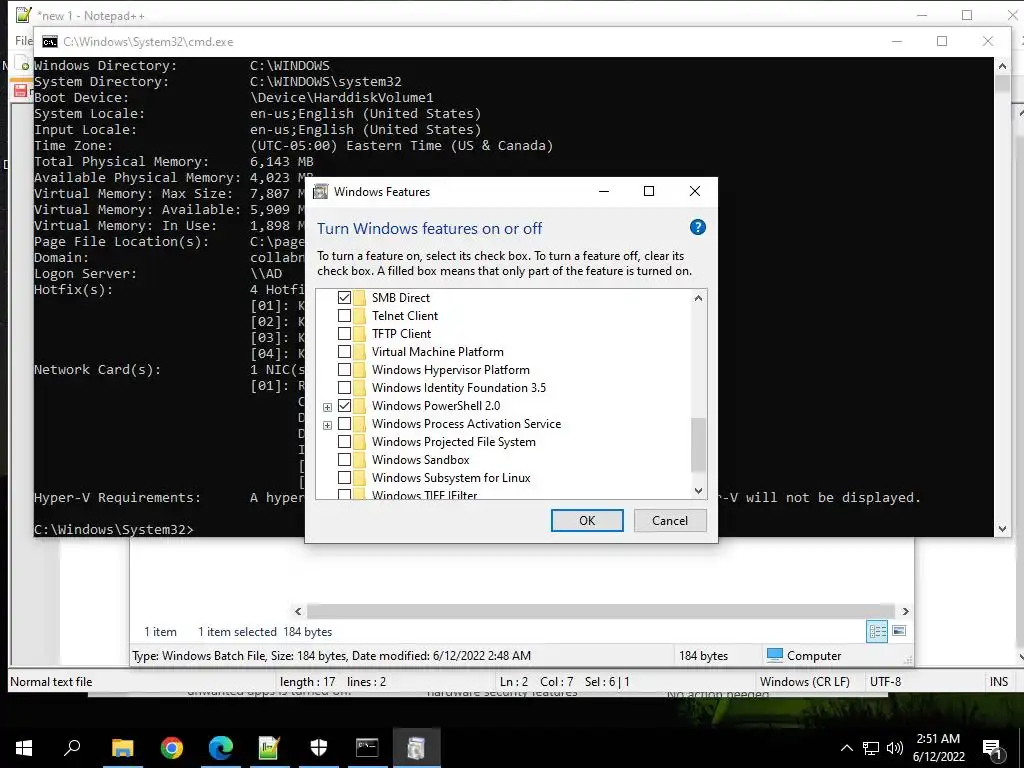Open the File menu in Notepad++
The height and width of the screenshot is (768, 1024).
24,40
